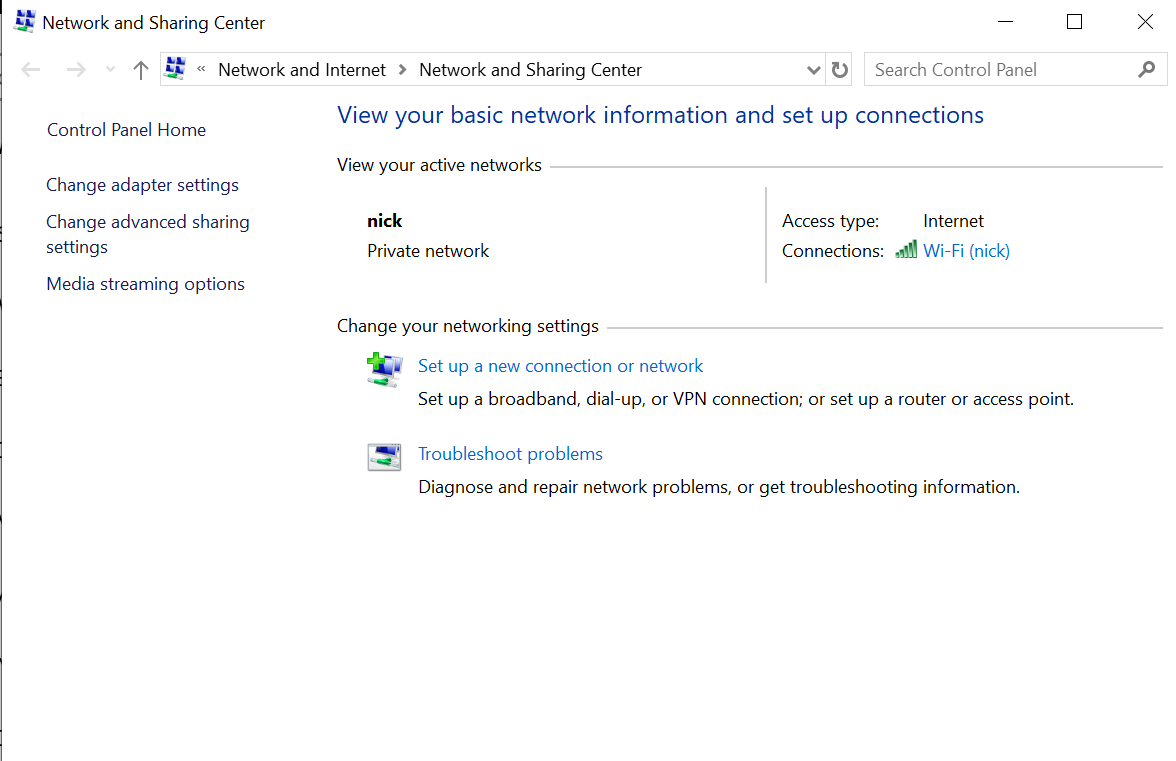Click the Back navigation arrow
Screen dimensions: 1176x761
31,70
